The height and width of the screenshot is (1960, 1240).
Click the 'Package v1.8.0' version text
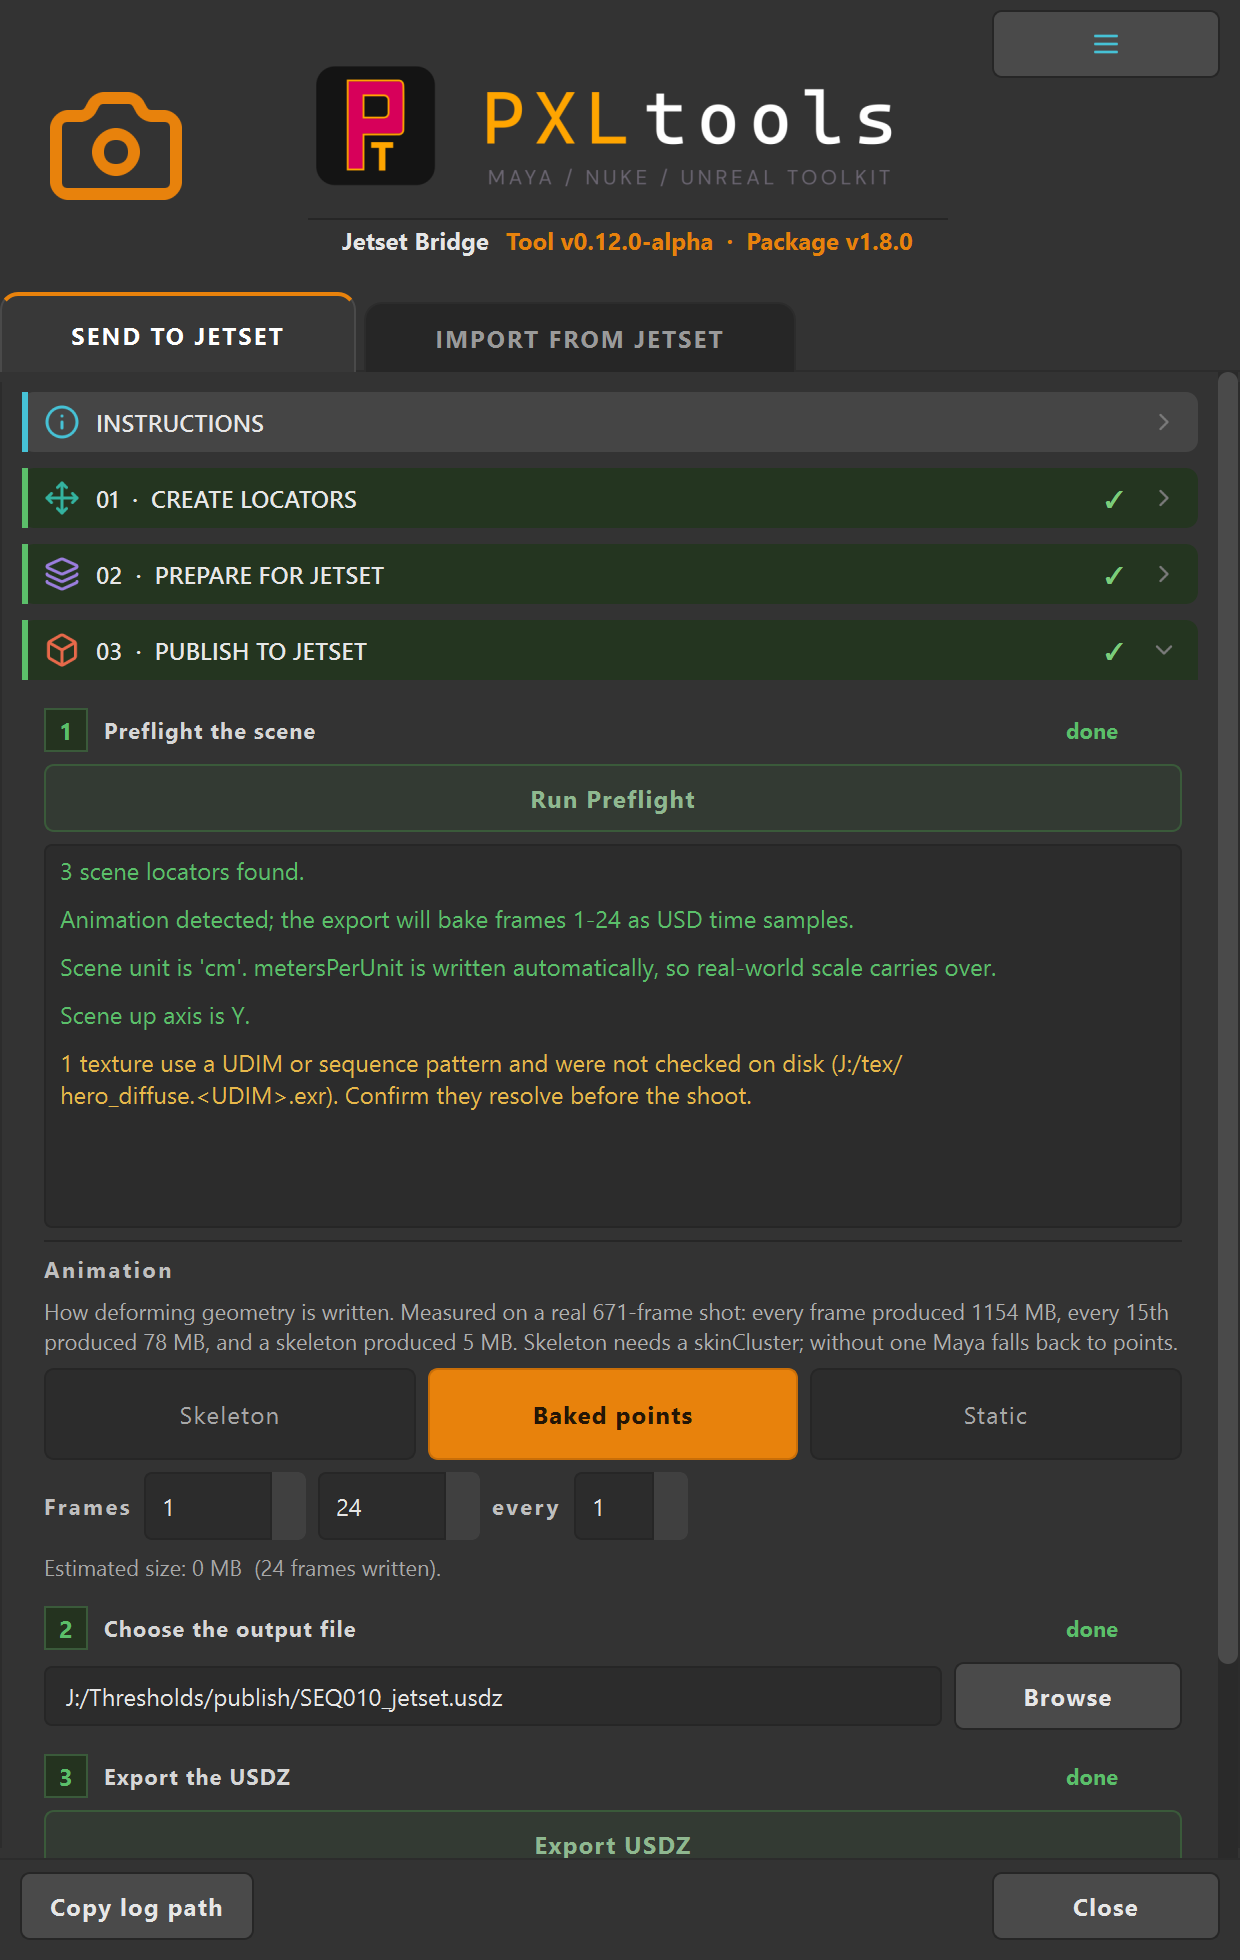[830, 242]
